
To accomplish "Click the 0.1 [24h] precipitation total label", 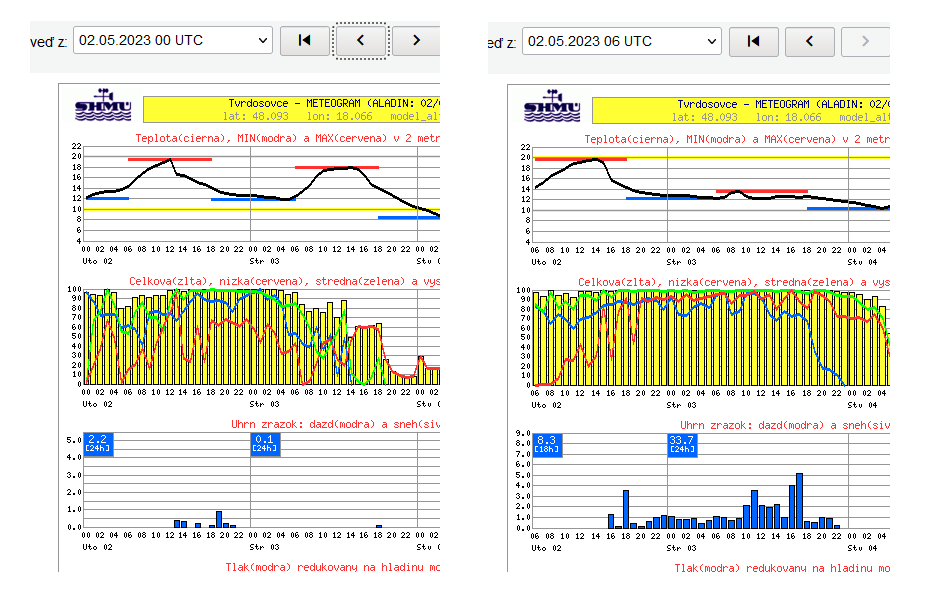I will 265,444.
